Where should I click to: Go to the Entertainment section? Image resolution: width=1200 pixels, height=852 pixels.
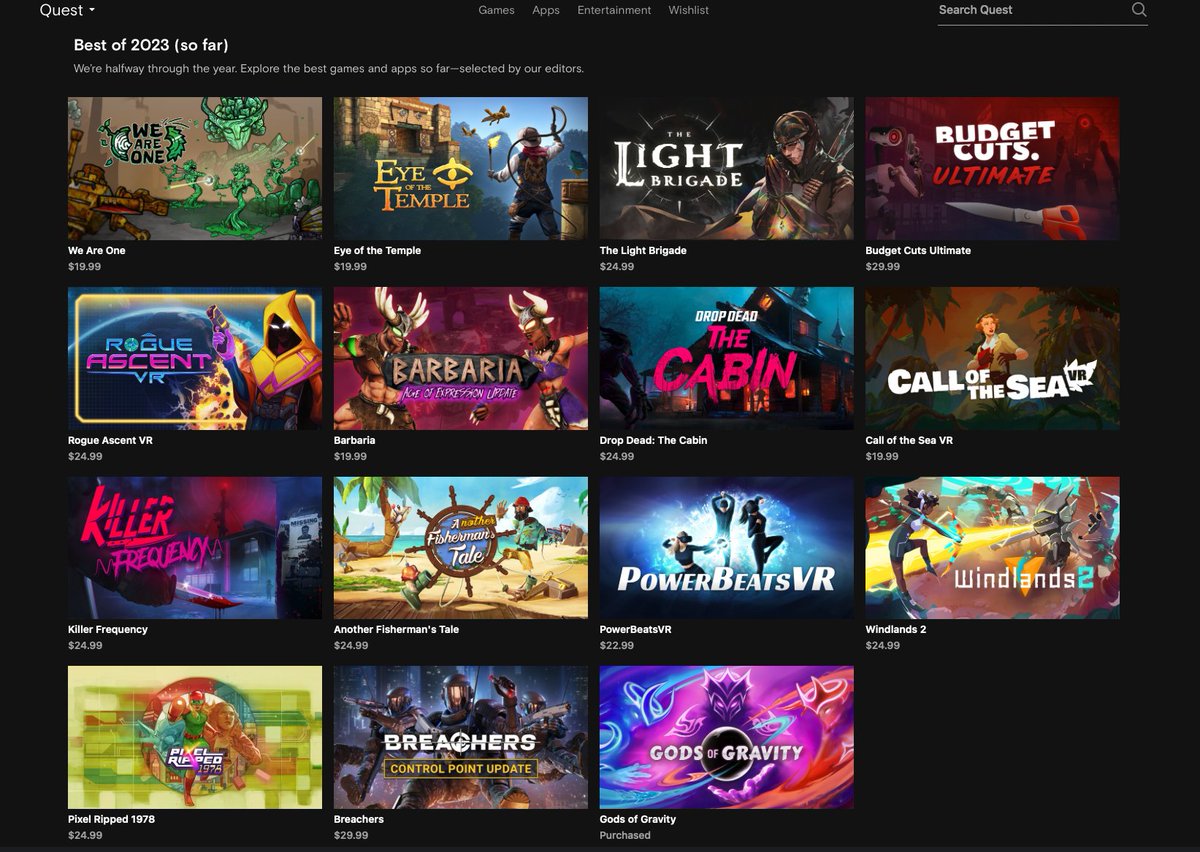coord(613,9)
